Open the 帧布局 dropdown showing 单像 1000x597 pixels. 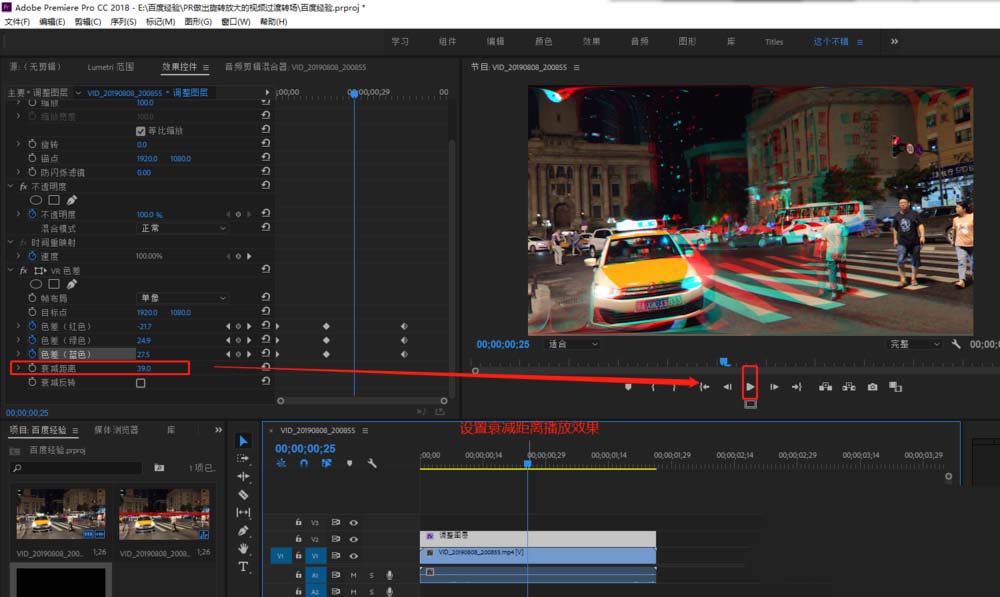pyautogui.click(x=182, y=298)
